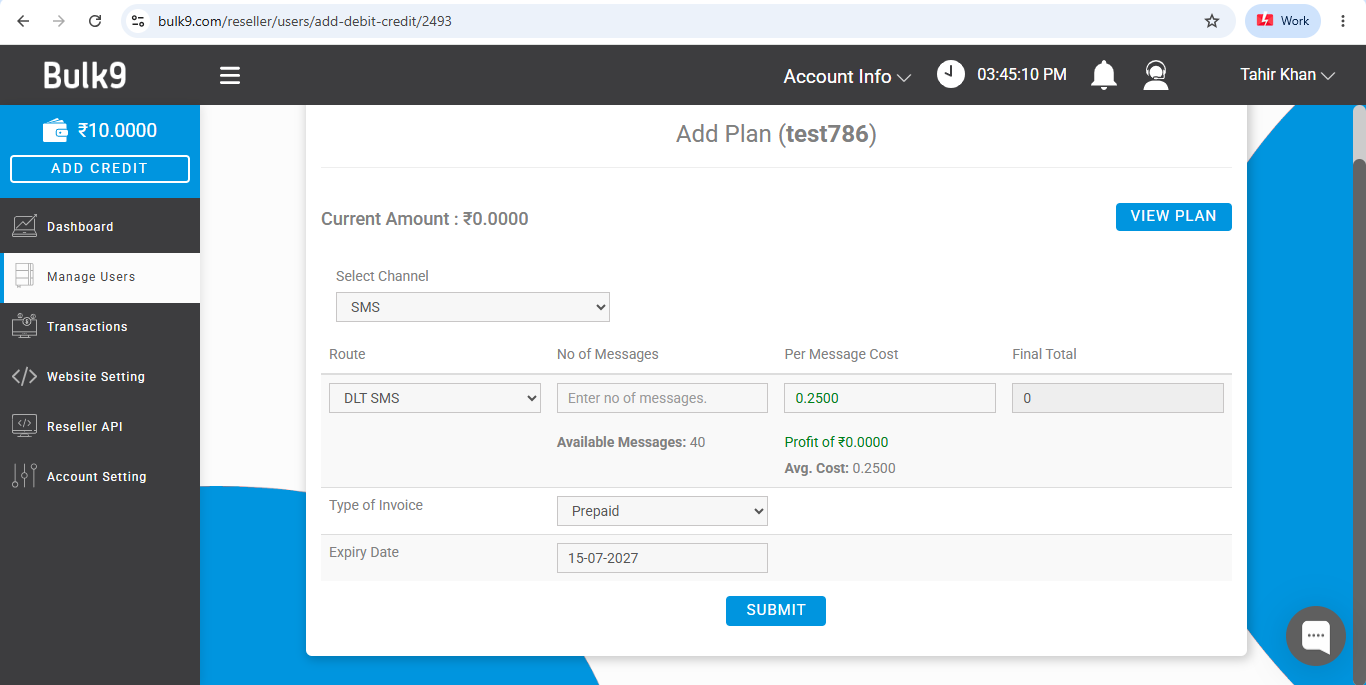Open Tahir Khan user menu

coord(1288,75)
